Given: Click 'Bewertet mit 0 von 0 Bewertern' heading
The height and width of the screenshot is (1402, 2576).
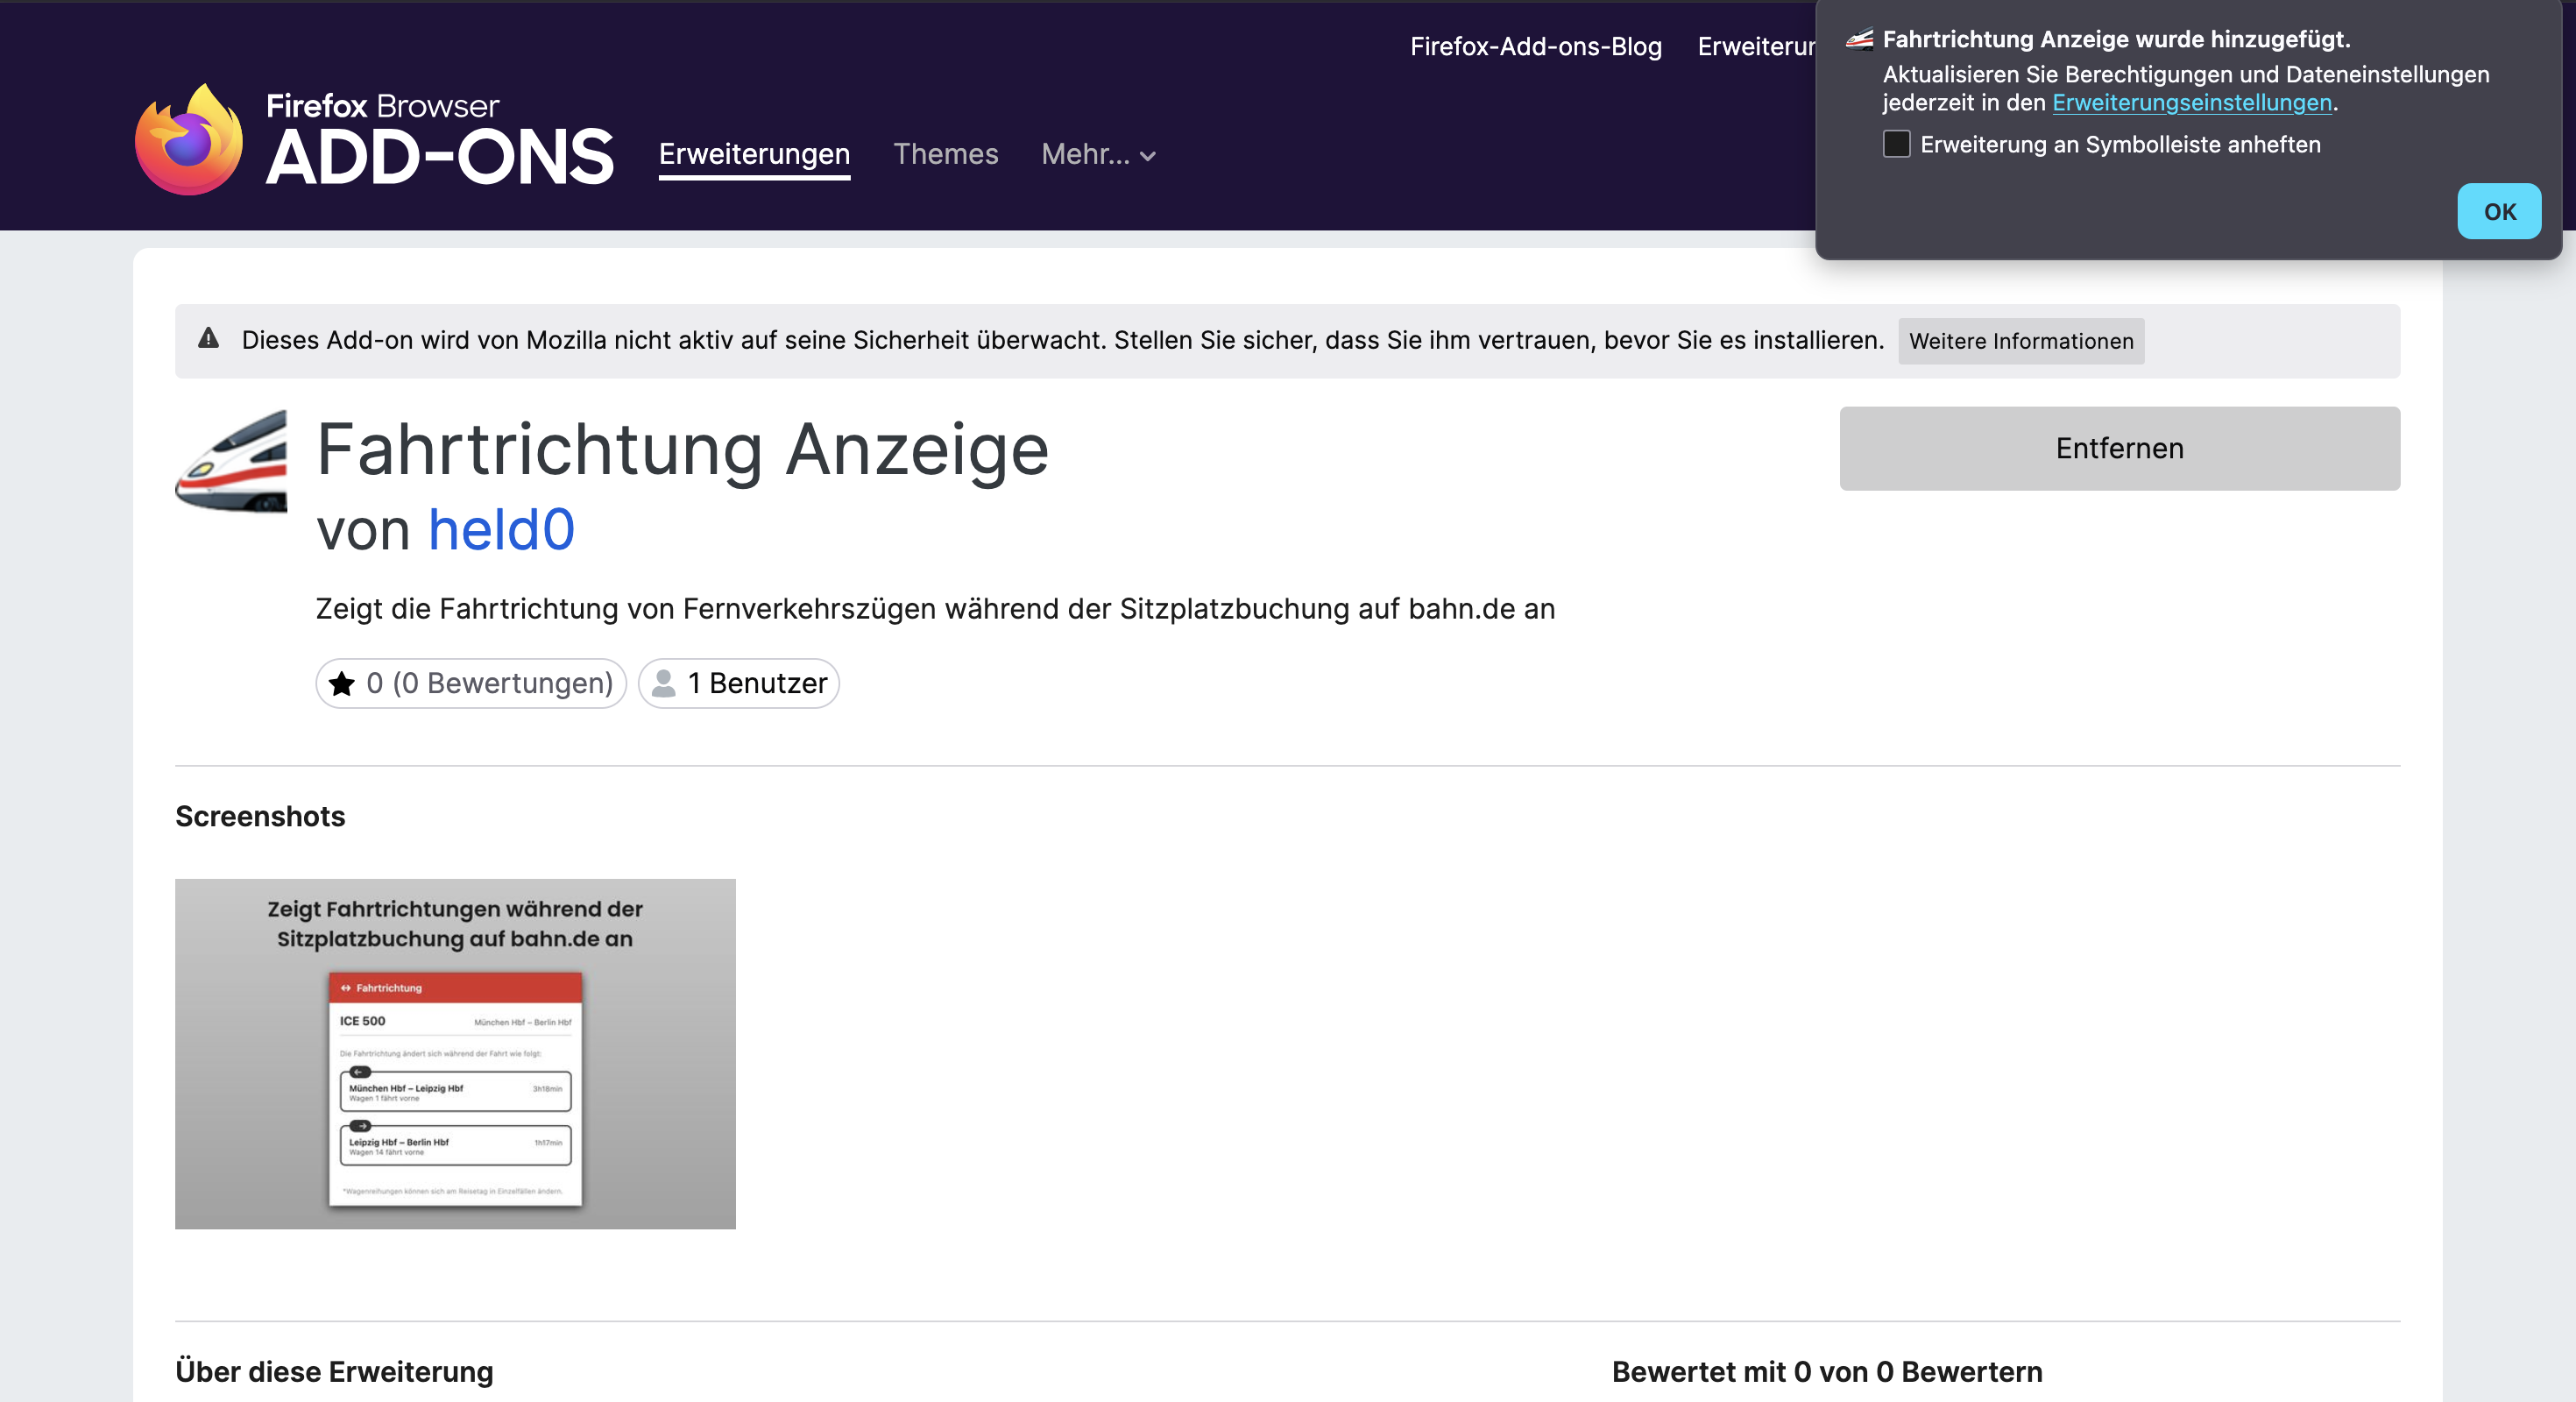Looking at the screenshot, I should pyautogui.click(x=1826, y=1371).
